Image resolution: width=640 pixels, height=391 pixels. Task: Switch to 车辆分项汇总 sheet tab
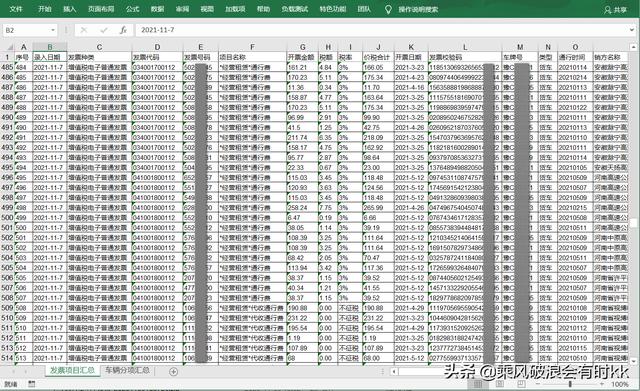[127, 370]
